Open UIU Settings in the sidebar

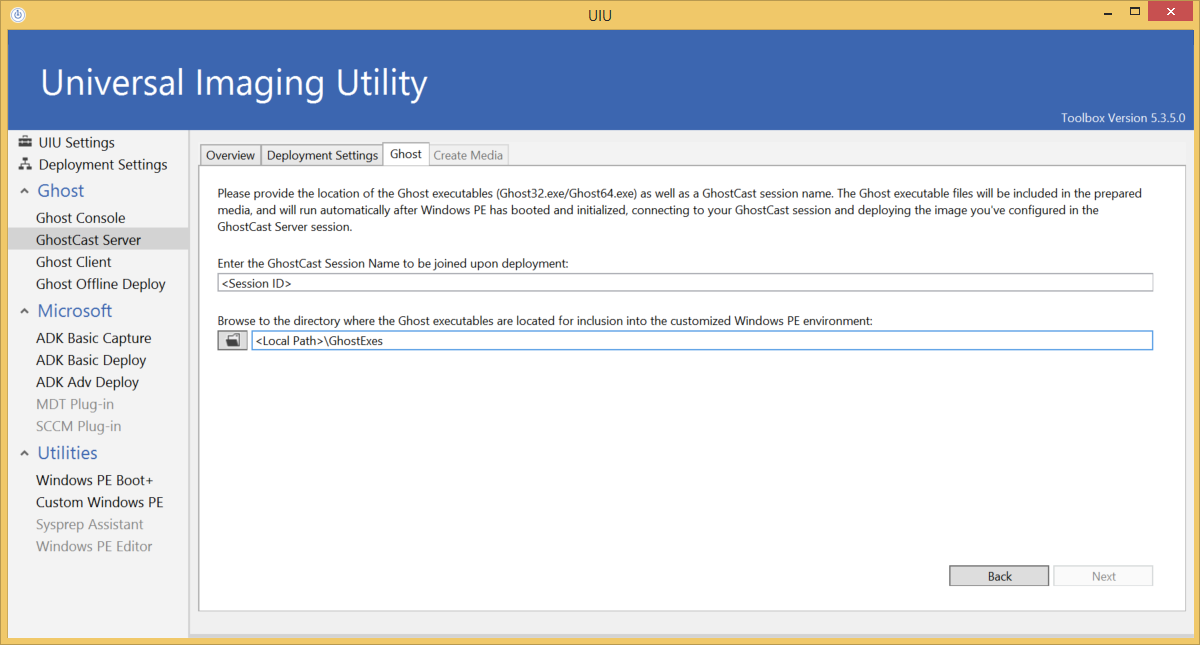[x=77, y=142]
